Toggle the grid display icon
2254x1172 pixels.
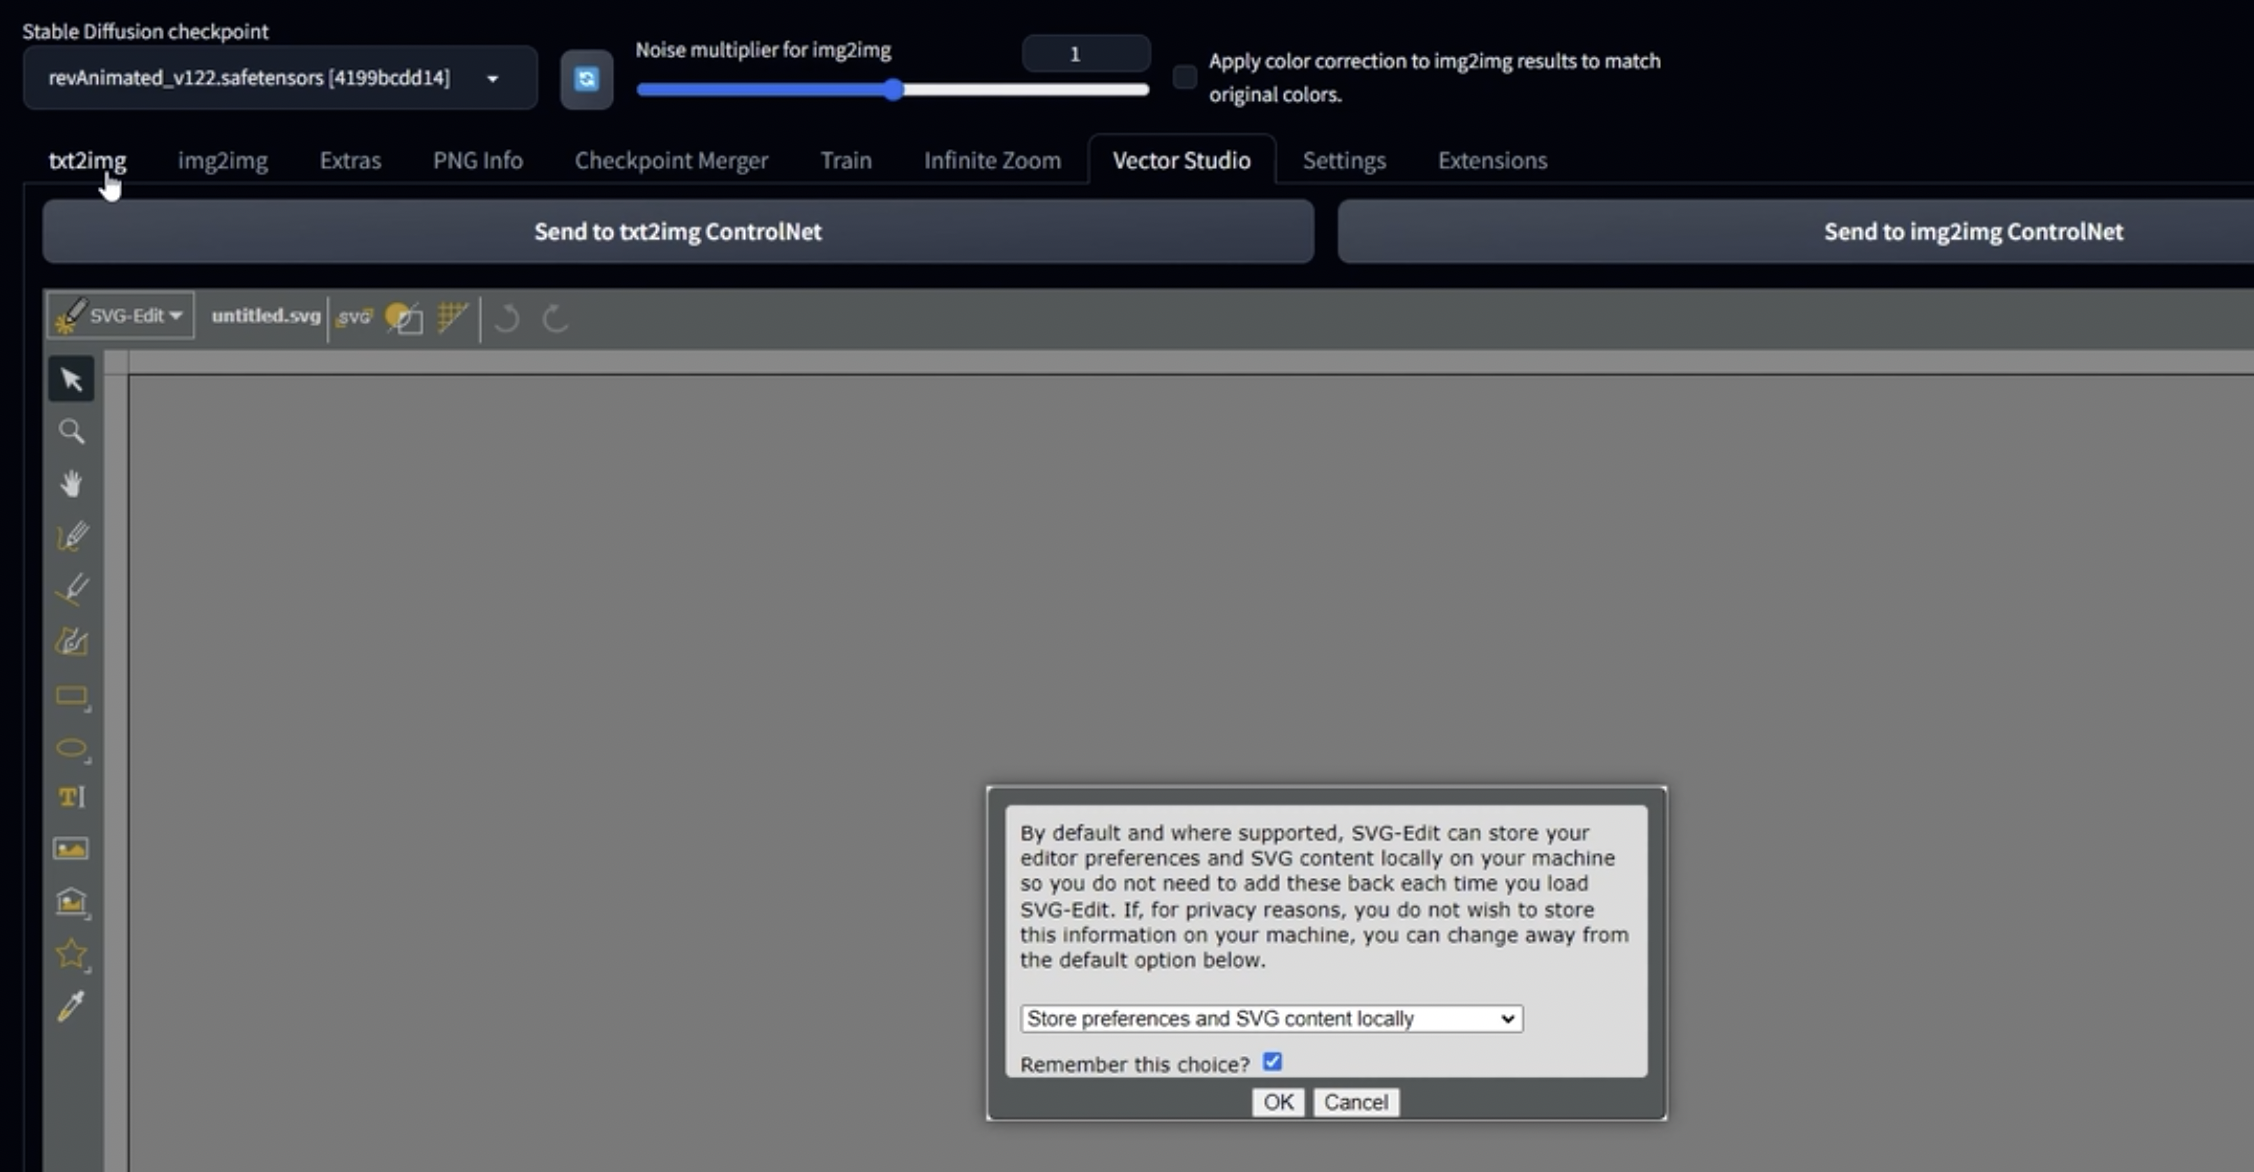pyautogui.click(x=452, y=317)
